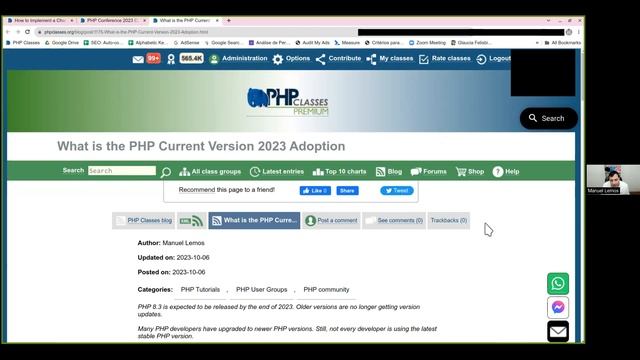Click the browser forward arrow
The width and height of the screenshot is (640, 360).
(x=18, y=32)
